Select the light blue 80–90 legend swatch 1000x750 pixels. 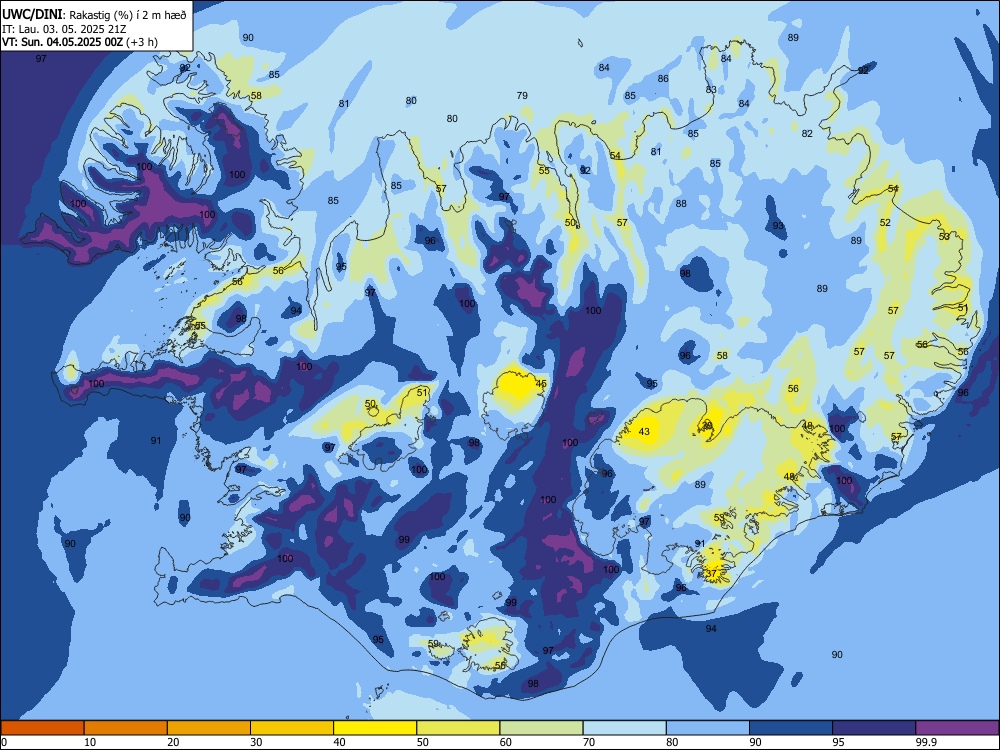pyautogui.click(x=708, y=728)
